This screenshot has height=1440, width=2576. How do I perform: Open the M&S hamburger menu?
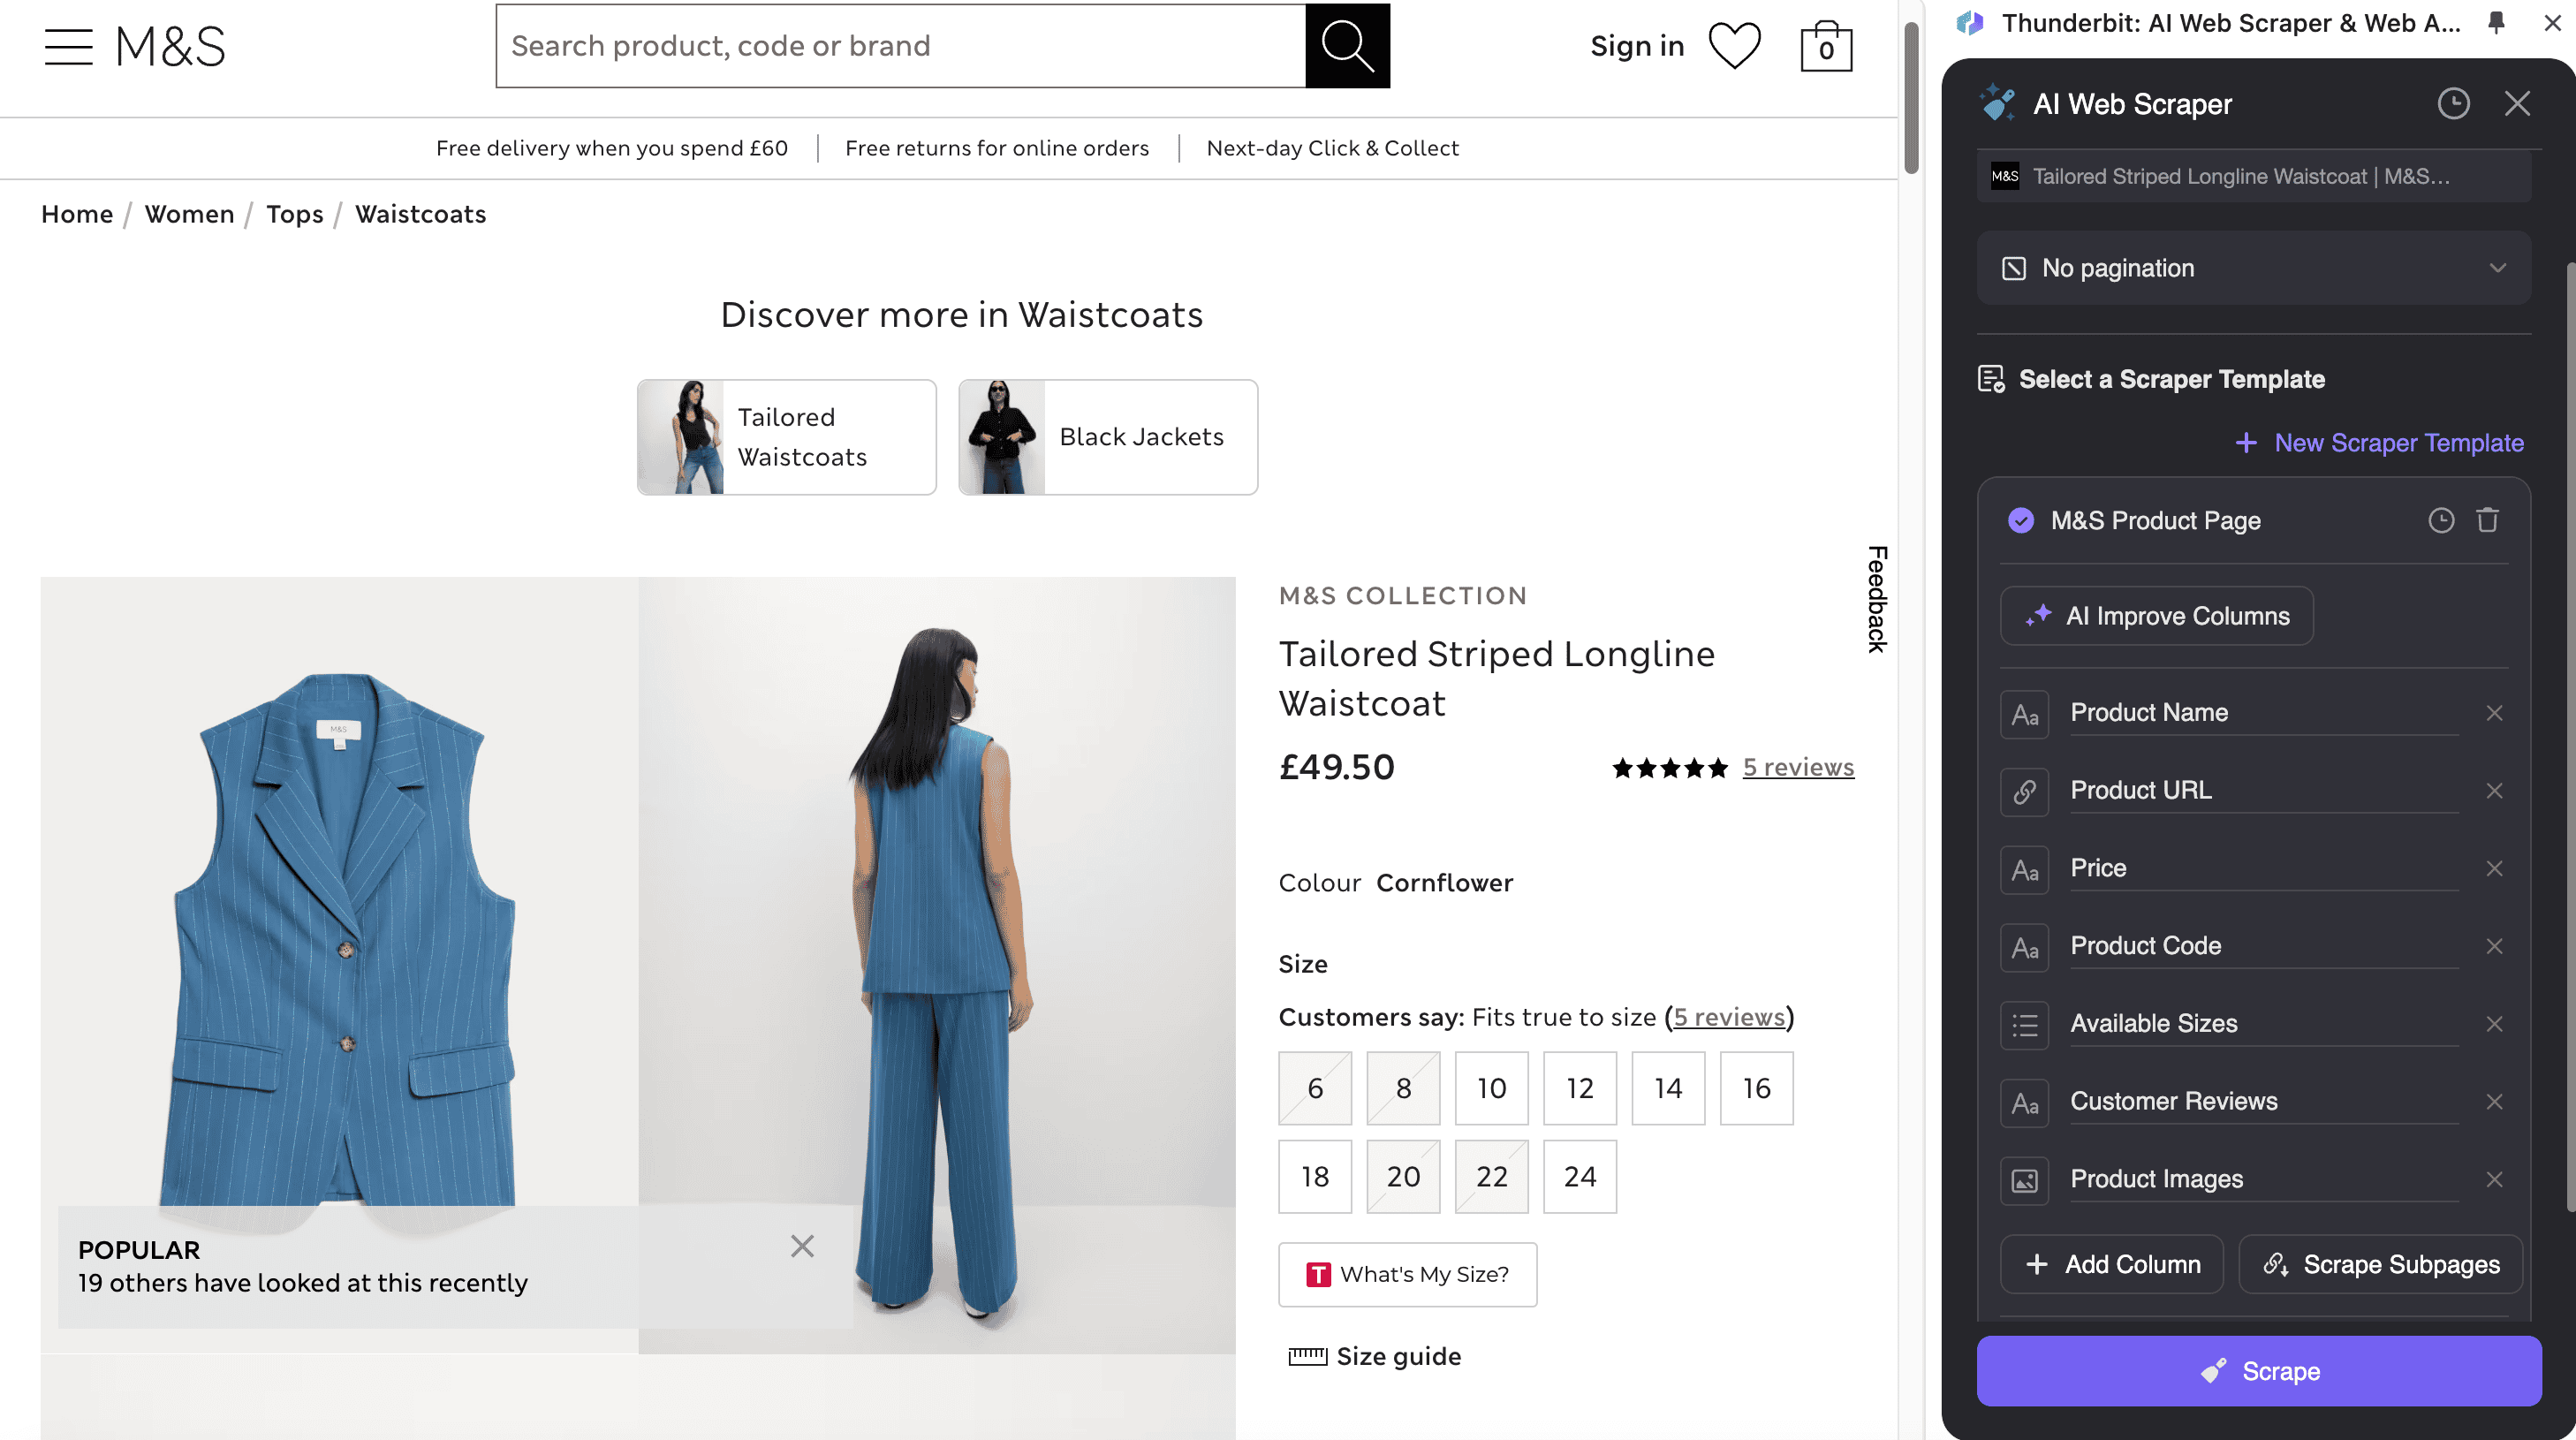[68, 46]
